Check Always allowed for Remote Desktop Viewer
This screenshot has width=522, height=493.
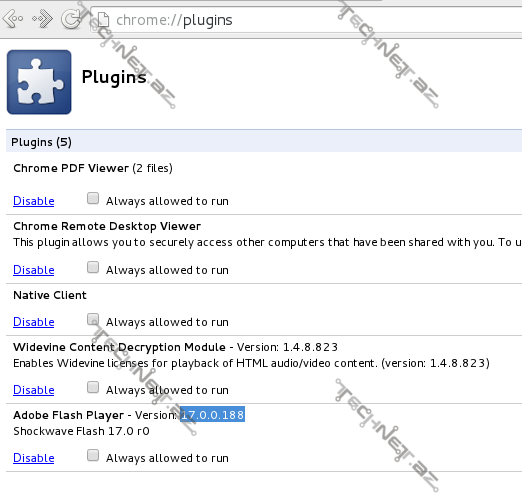93,267
